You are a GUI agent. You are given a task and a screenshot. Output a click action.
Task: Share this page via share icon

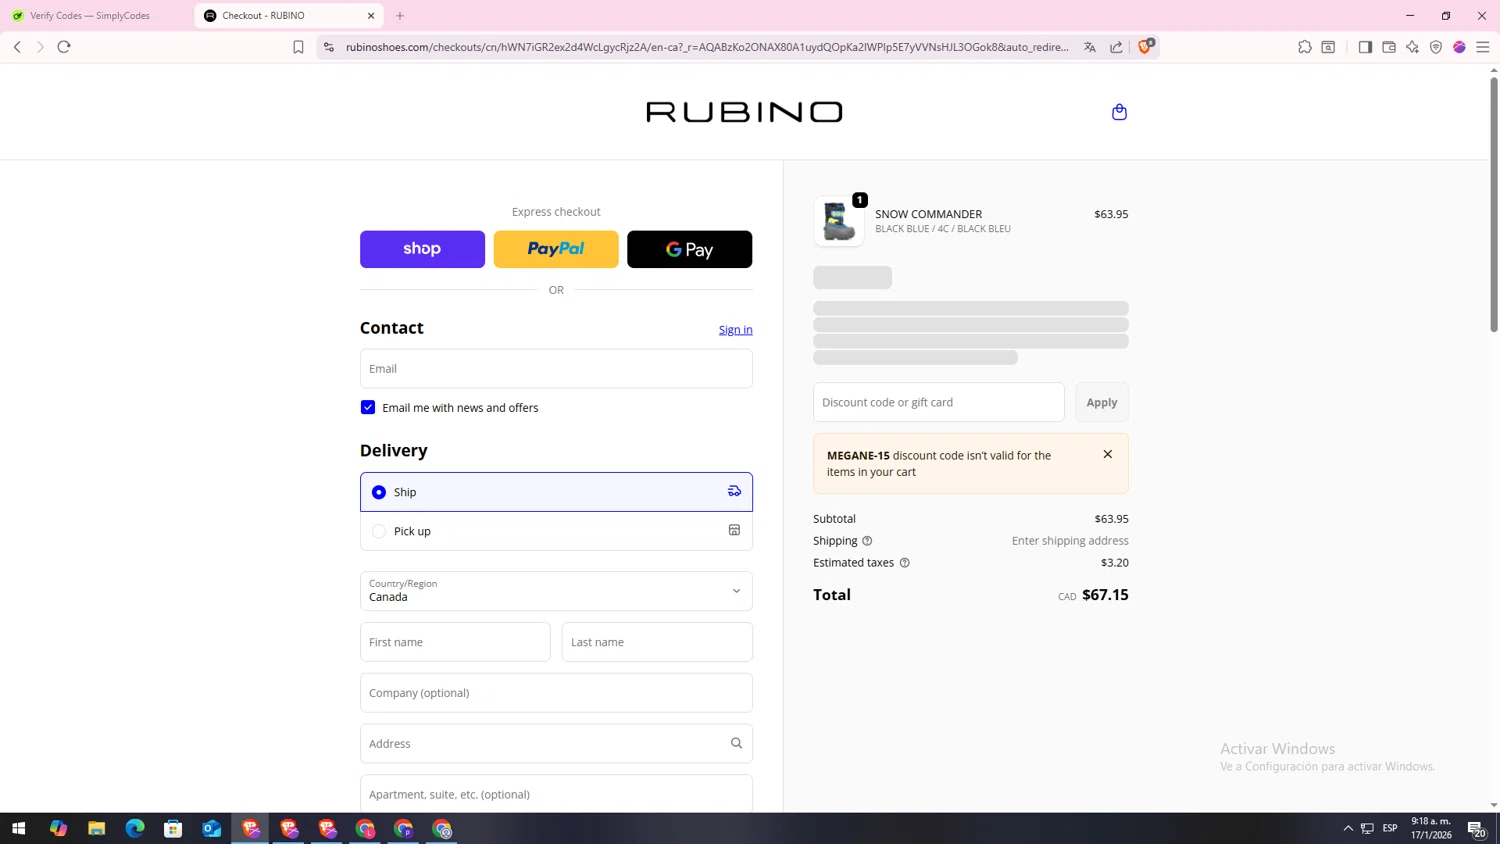click(x=1116, y=47)
